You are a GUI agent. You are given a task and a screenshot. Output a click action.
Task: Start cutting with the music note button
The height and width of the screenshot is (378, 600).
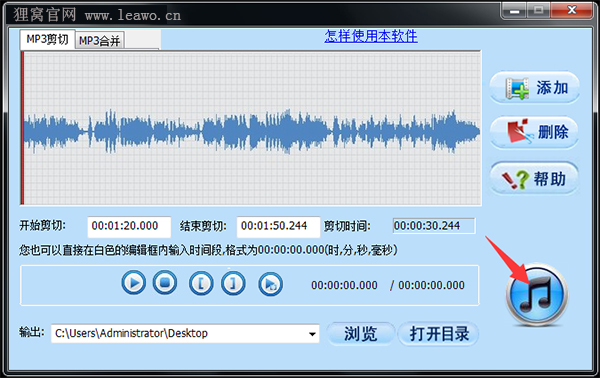[x=537, y=296]
